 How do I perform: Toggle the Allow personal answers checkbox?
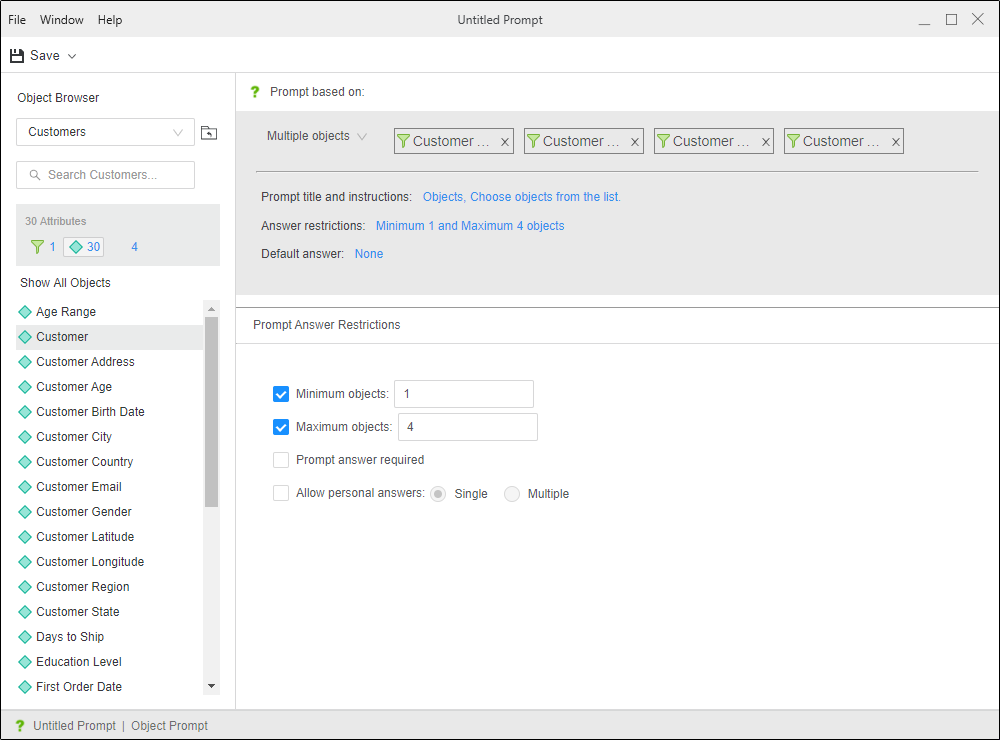(x=281, y=493)
